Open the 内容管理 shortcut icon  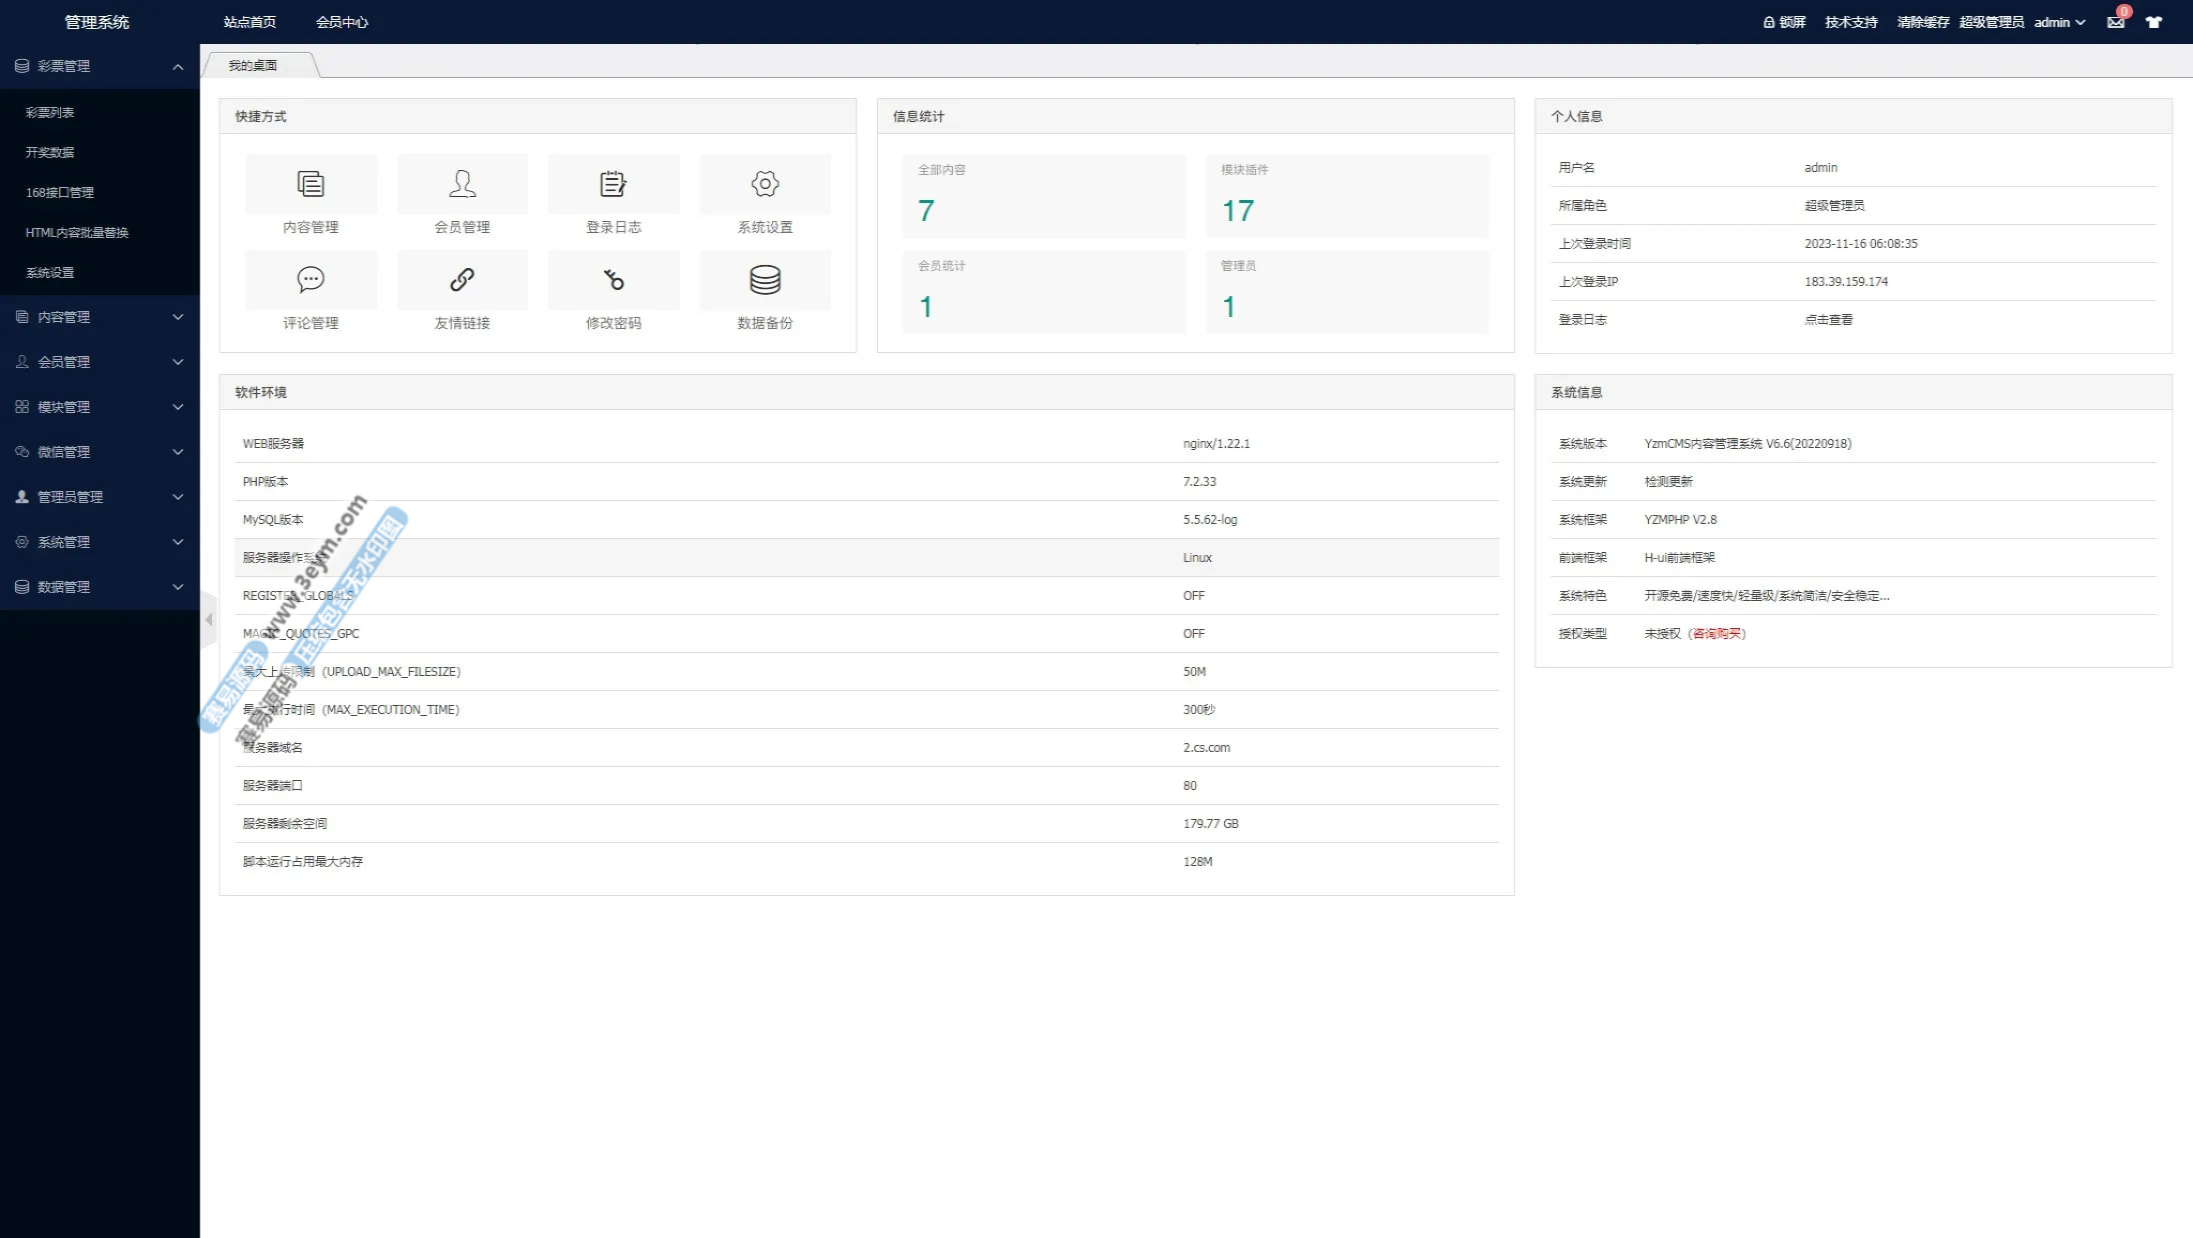point(310,185)
